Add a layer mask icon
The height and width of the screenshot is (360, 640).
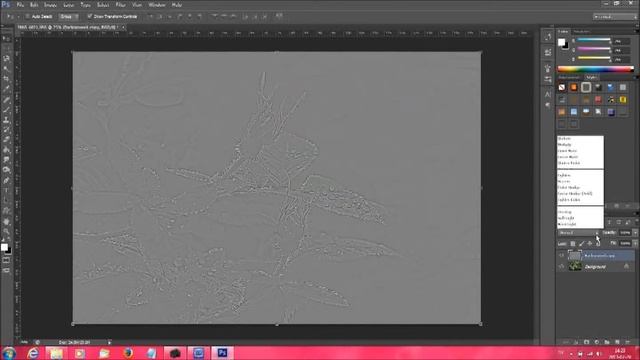587,342
